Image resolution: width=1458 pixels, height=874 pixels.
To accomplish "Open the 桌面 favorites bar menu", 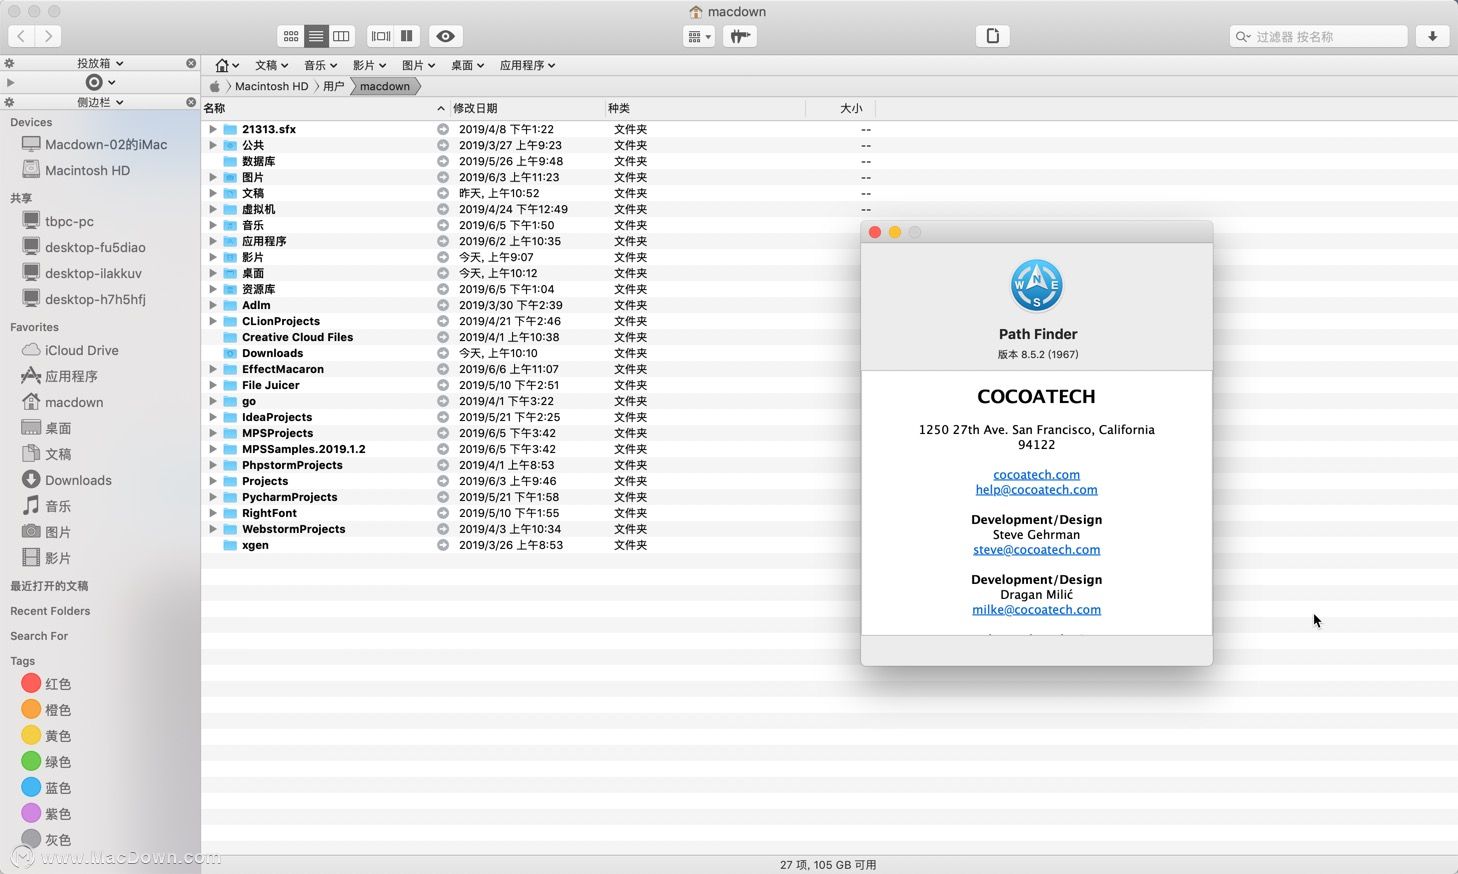I will (x=467, y=65).
